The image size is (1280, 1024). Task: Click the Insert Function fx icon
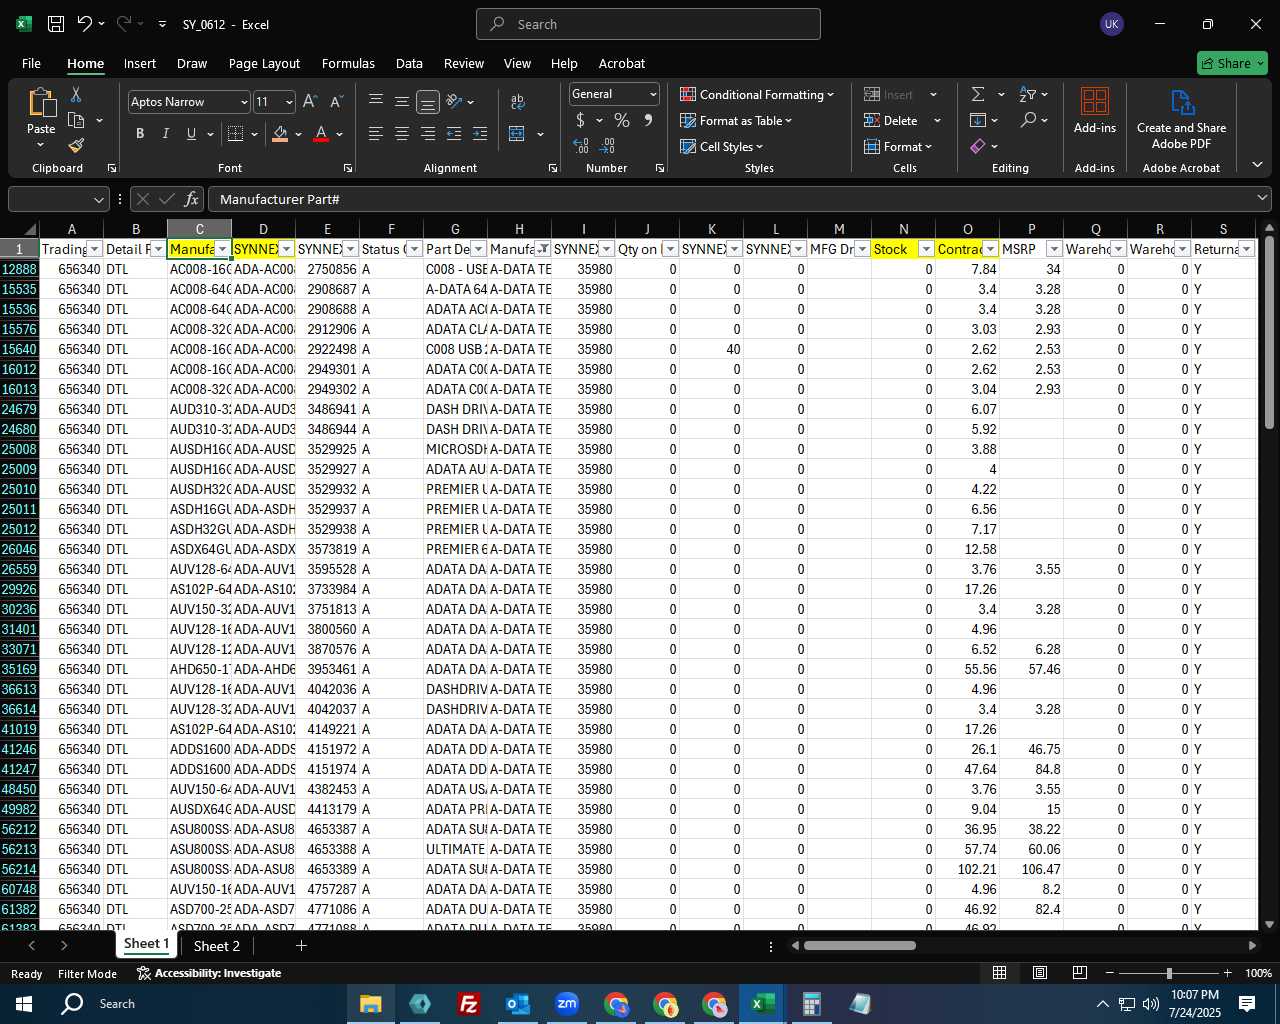191,199
